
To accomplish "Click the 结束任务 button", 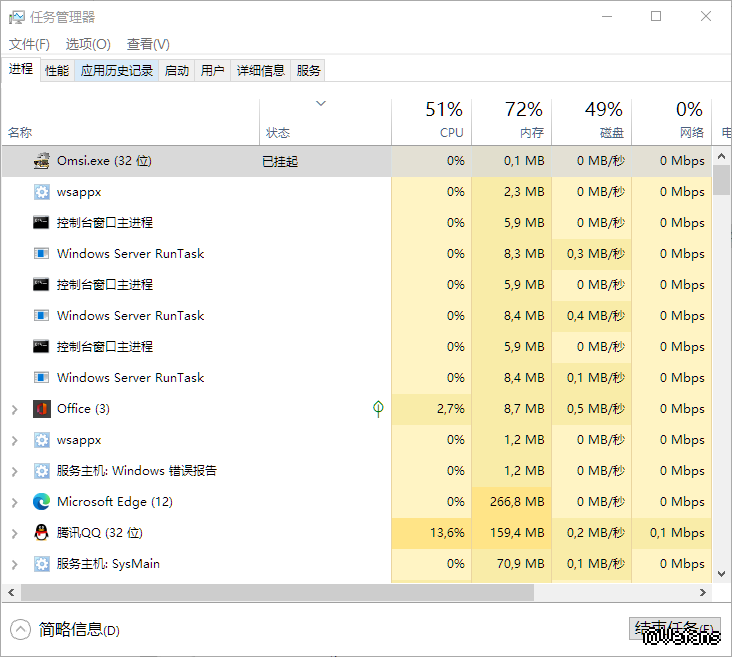I will click(x=675, y=629).
